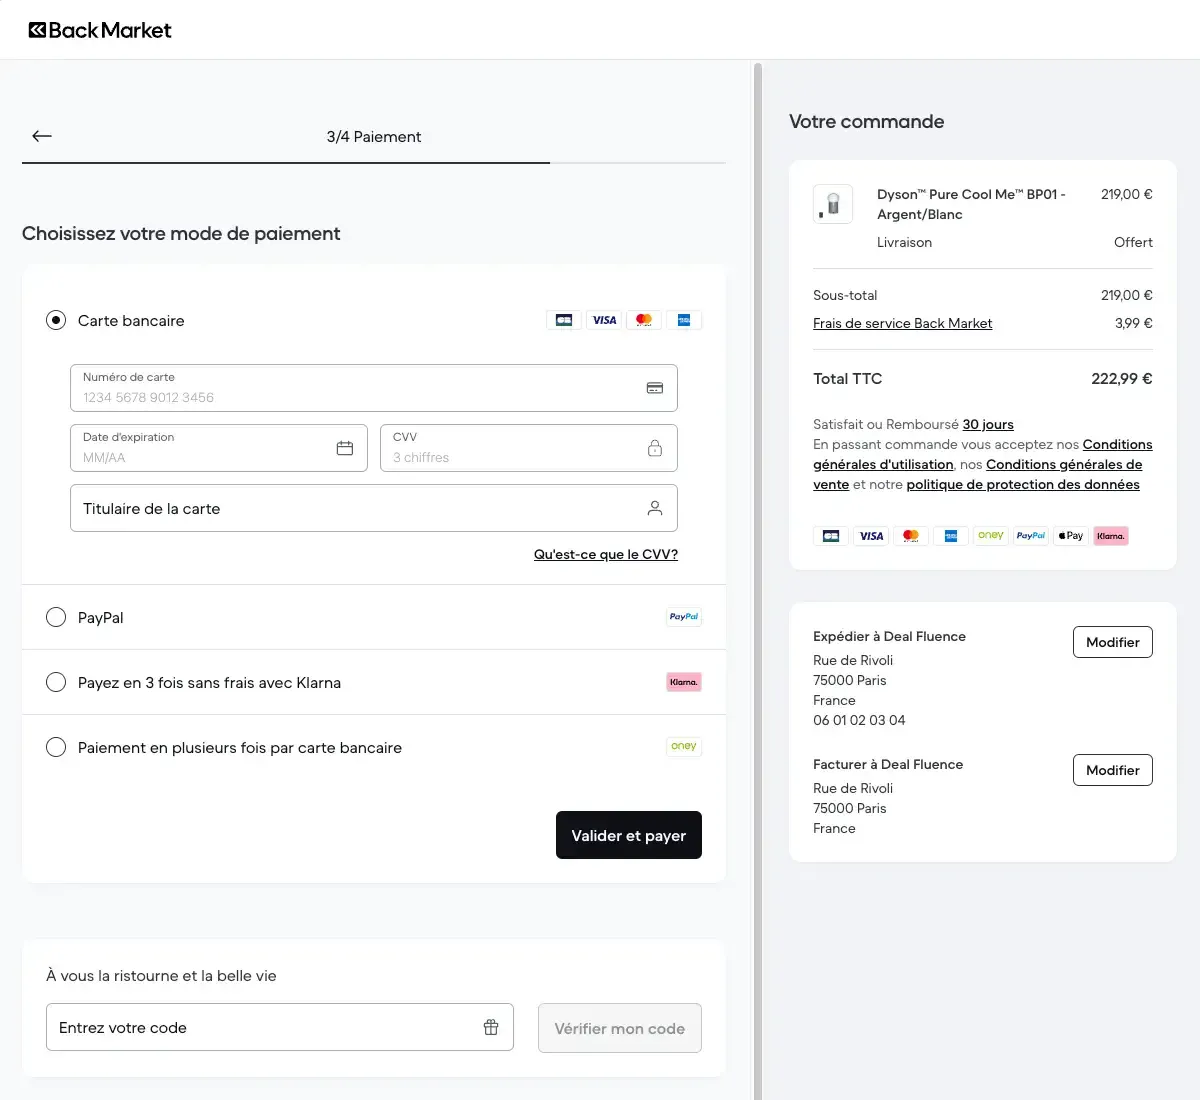Click the Apple Pay icon in order summary

pos(1070,535)
